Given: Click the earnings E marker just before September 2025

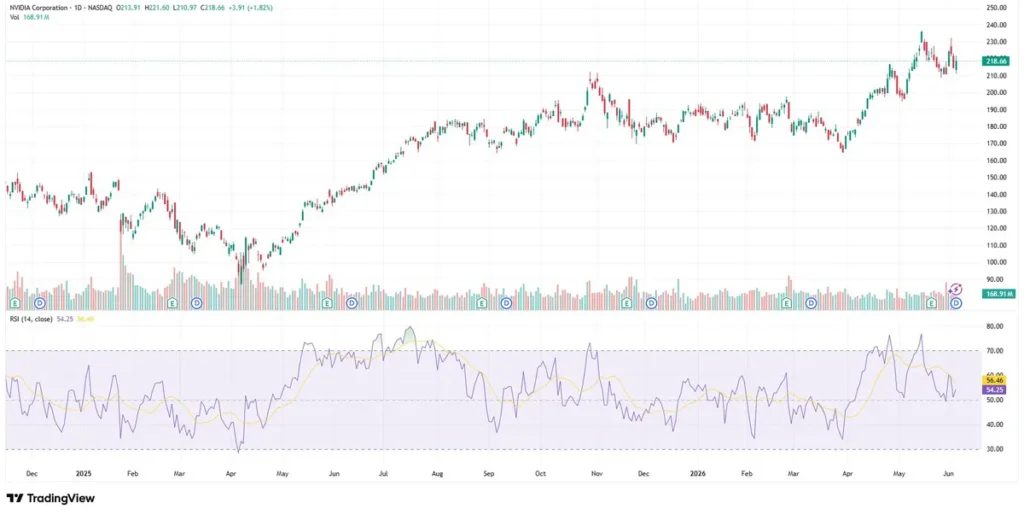Looking at the screenshot, I should tap(481, 304).
